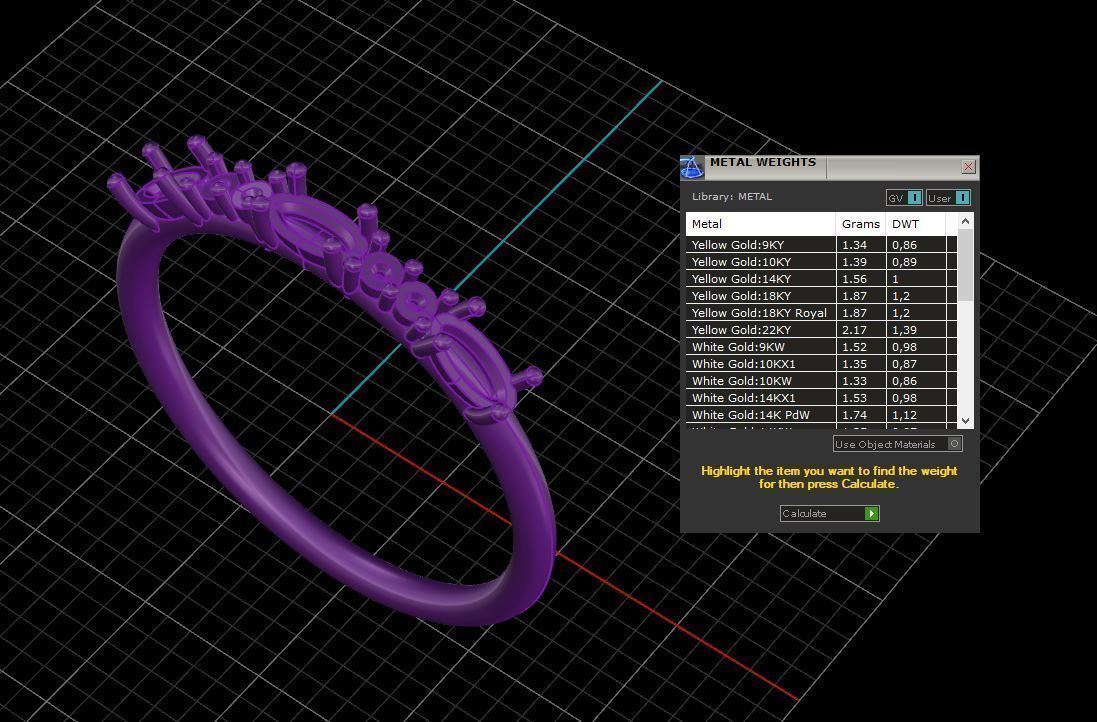The height and width of the screenshot is (722, 1097).
Task: Toggle the User library switch
Action: [x=963, y=198]
